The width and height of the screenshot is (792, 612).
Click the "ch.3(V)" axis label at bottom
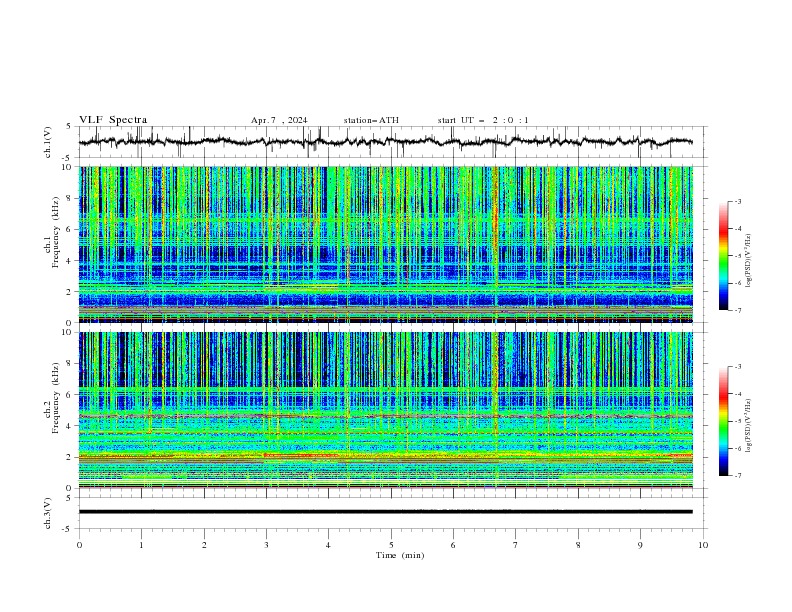coord(48,513)
